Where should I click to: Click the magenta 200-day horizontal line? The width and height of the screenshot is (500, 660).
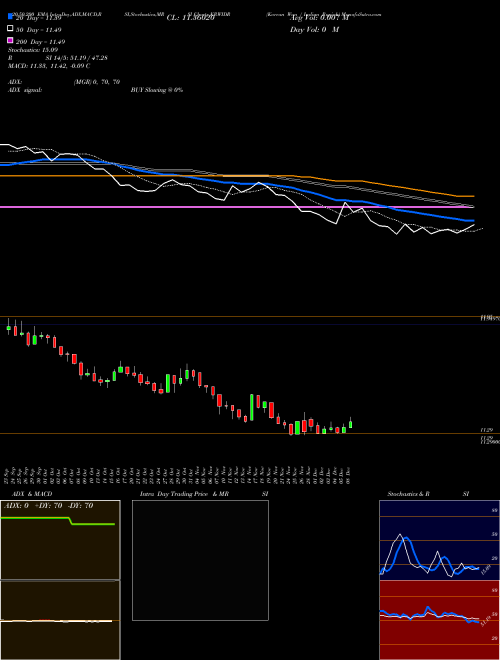click(x=237, y=207)
